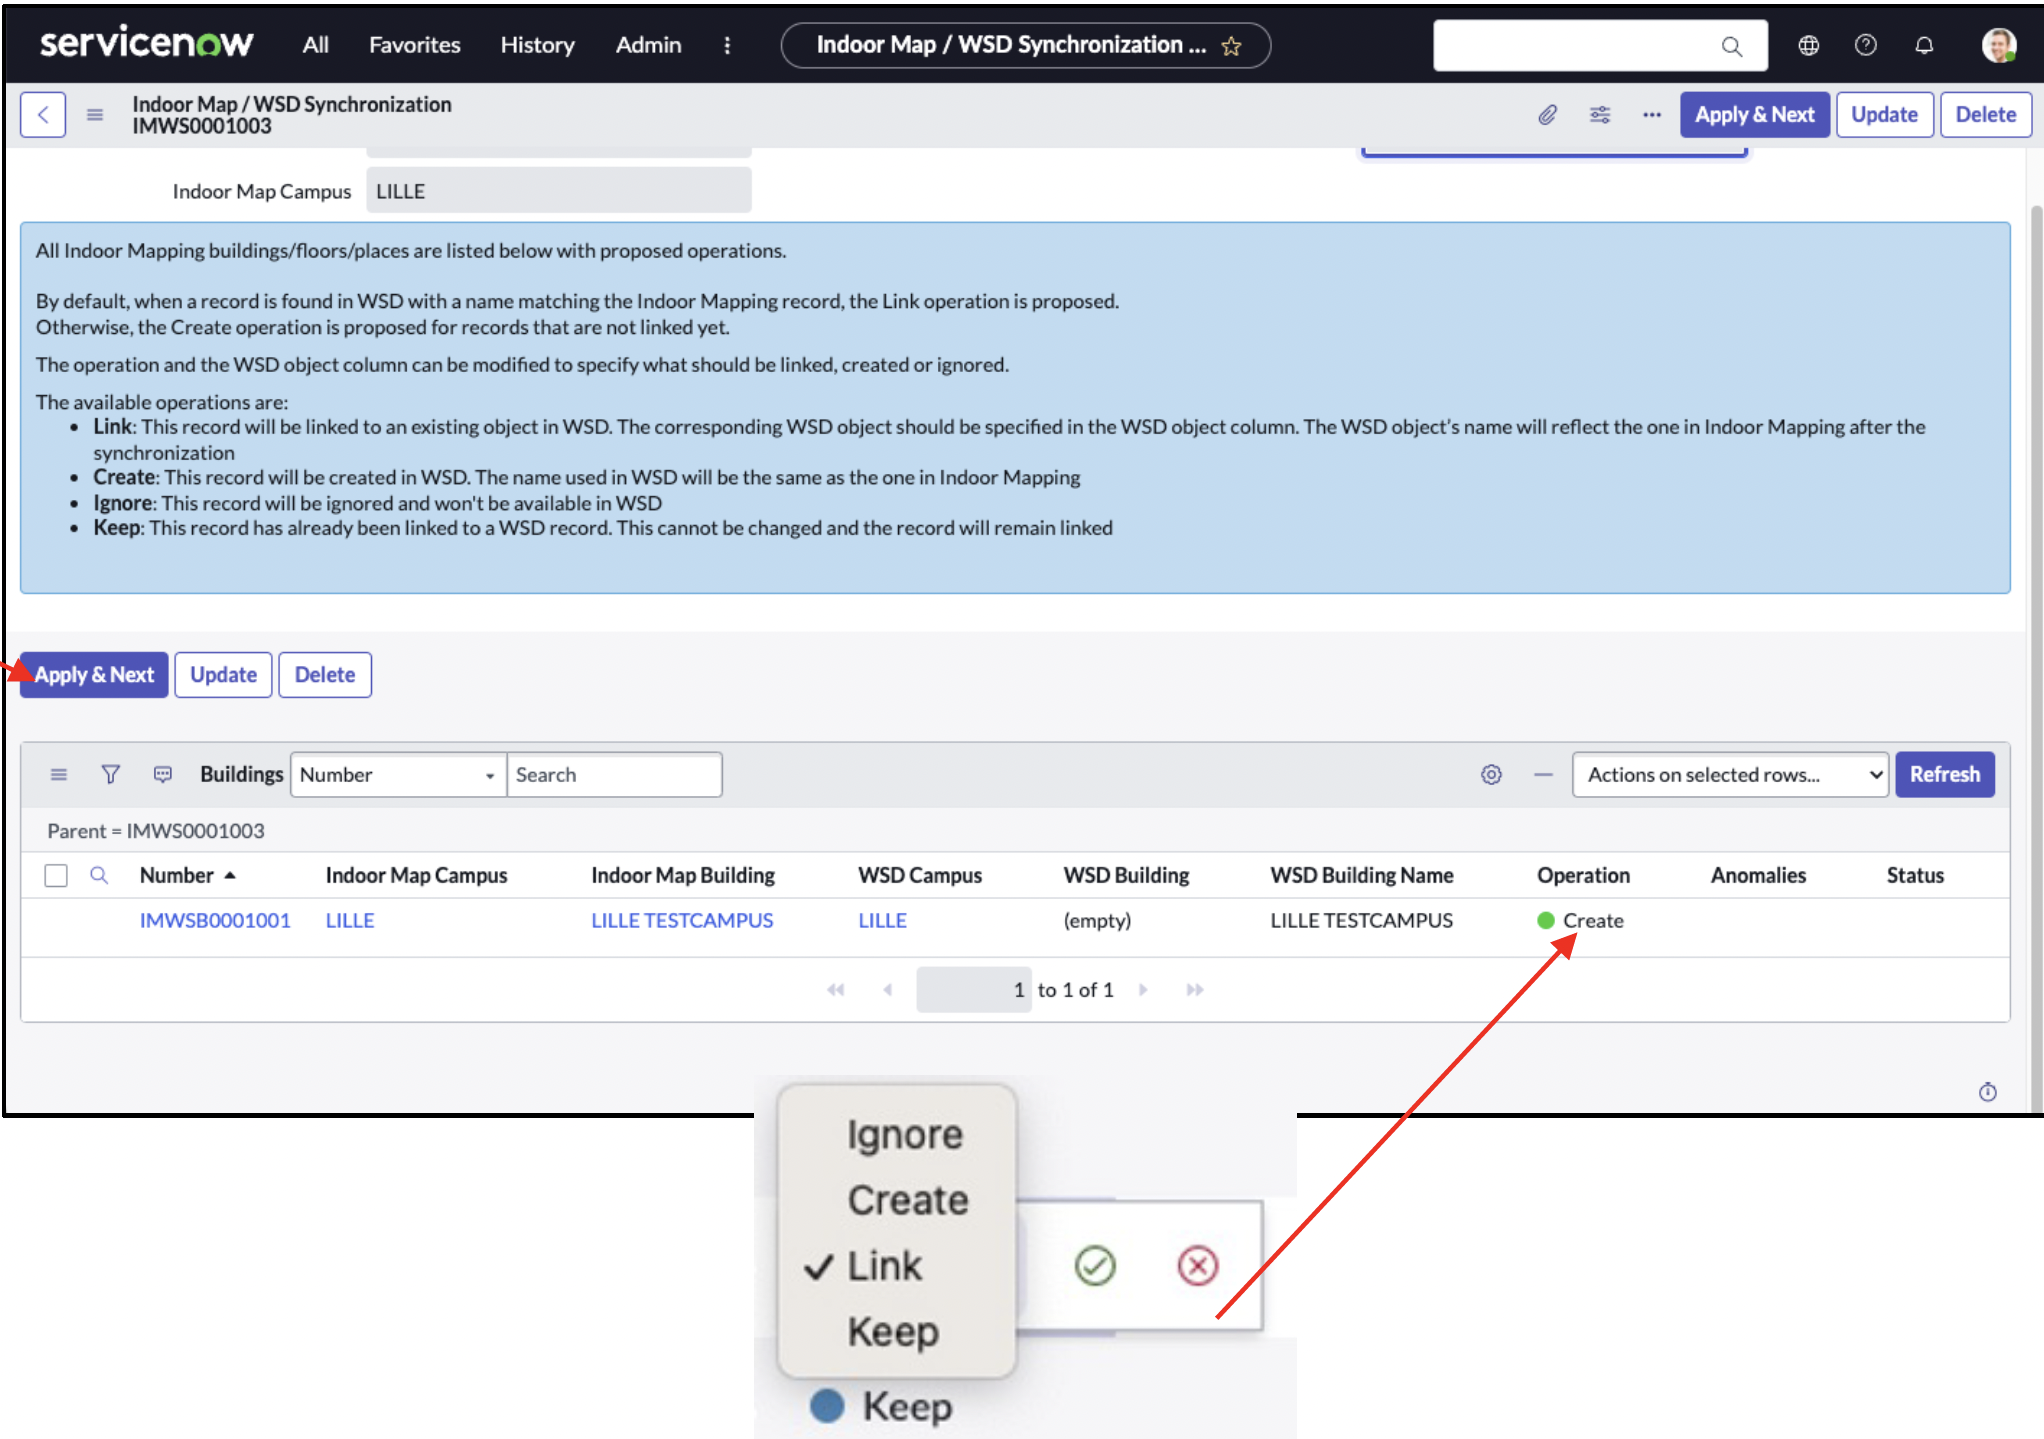This screenshot has height=1439, width=2044.
Task: Open the History menu
Action: [537, 45]
